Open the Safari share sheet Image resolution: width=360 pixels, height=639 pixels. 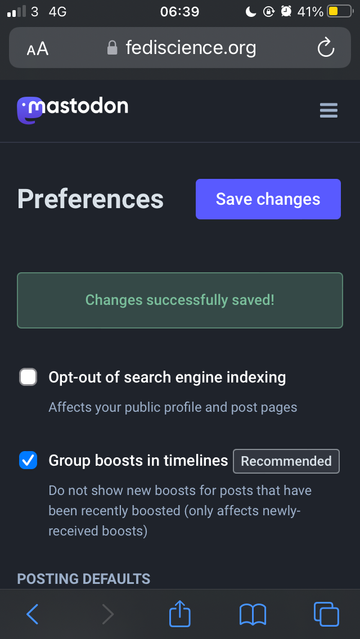coord(180,613)
